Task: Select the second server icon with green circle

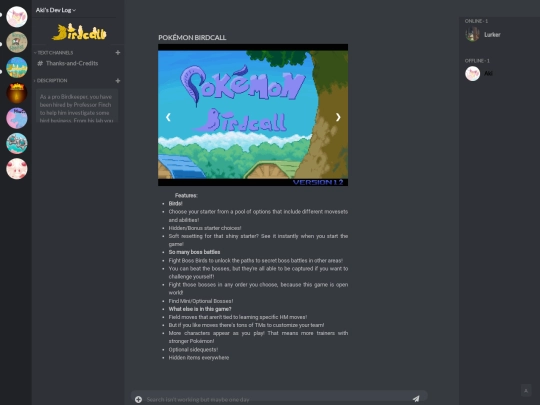Action: tap(17, 42)
